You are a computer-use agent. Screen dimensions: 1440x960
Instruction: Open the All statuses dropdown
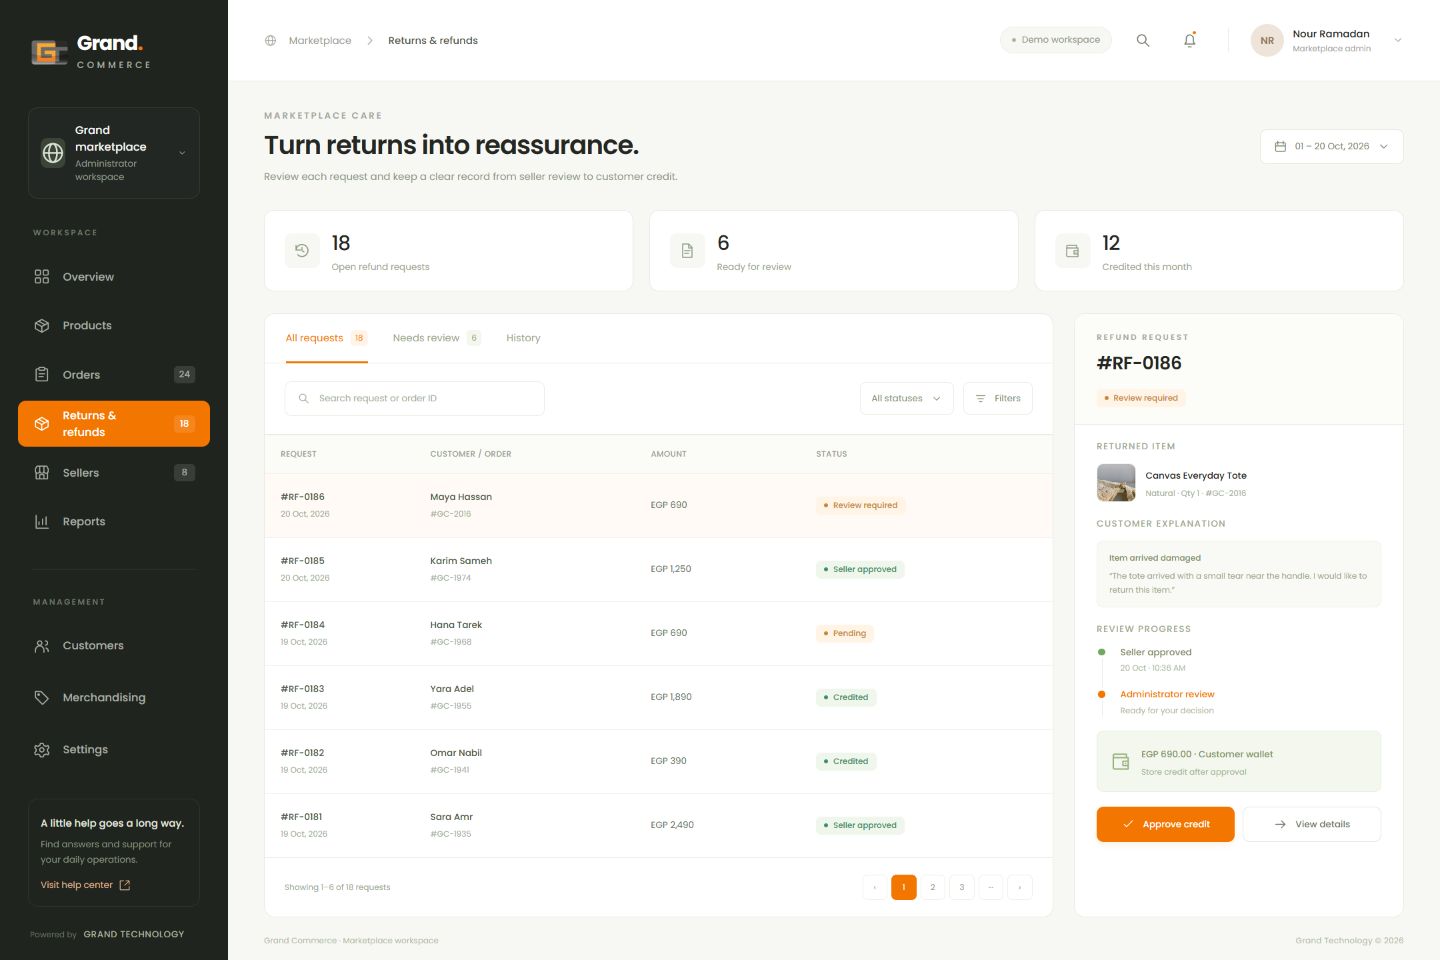click(x=907, y=398)
